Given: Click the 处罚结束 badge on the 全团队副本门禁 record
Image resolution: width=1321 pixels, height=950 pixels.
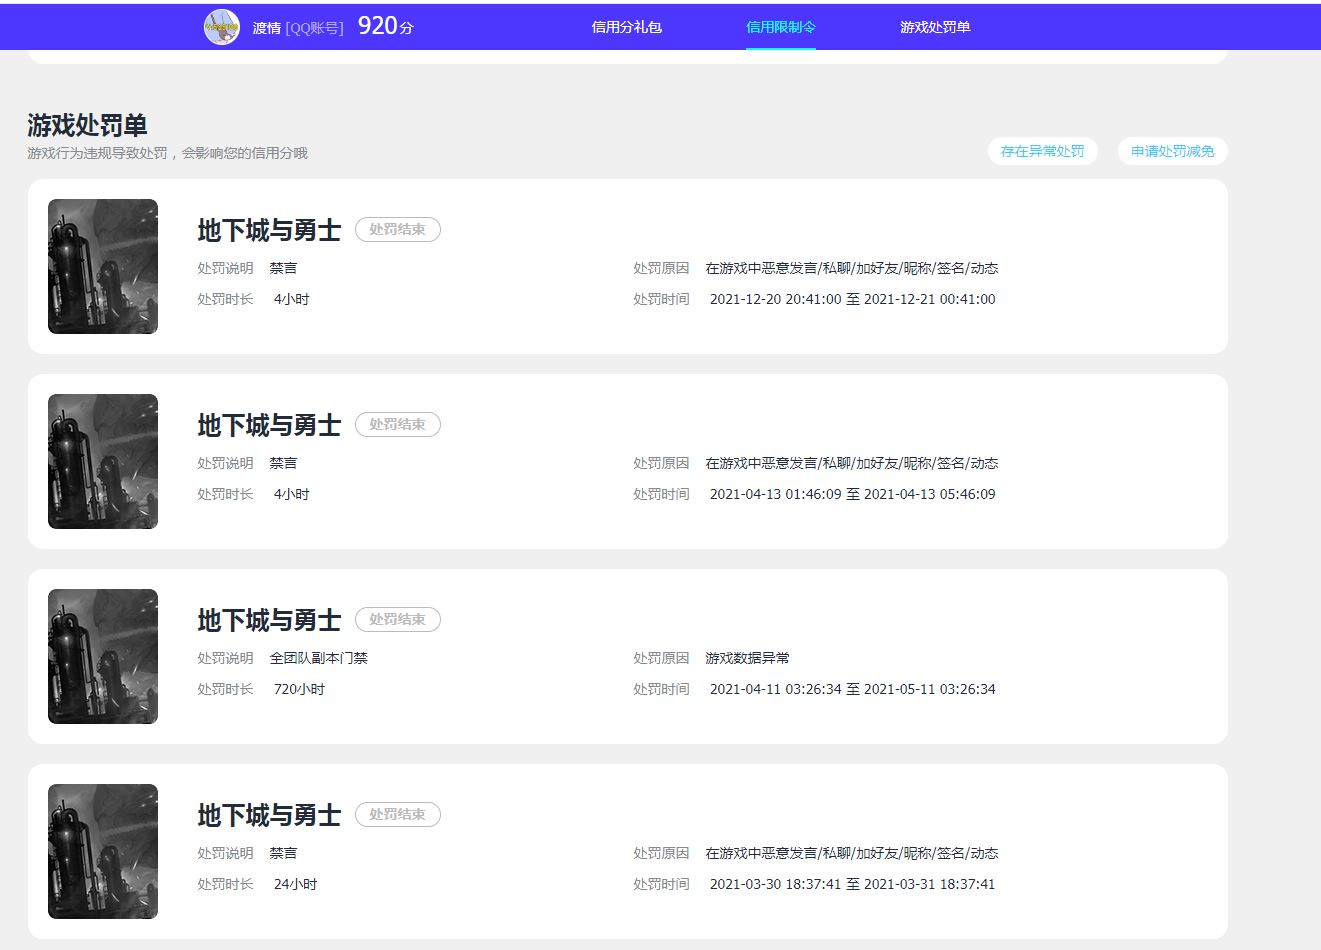Looking at the screenshot, I should point(397,619).
